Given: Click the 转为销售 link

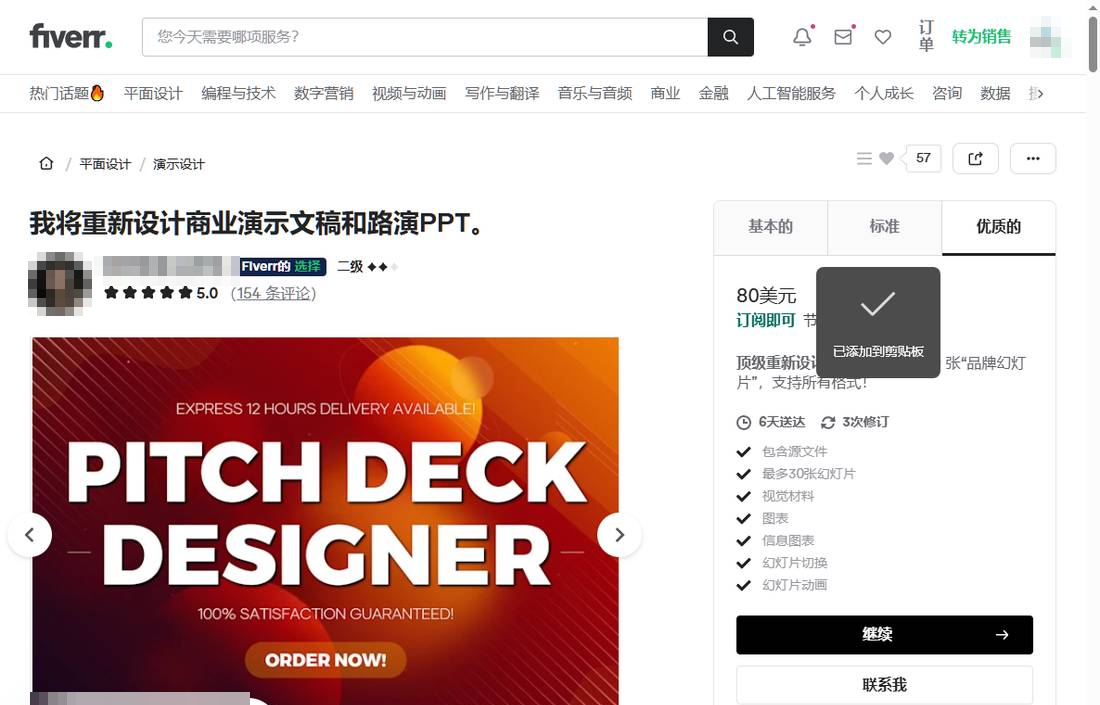Looking at the screenshot, I should (x=981, y=36).
